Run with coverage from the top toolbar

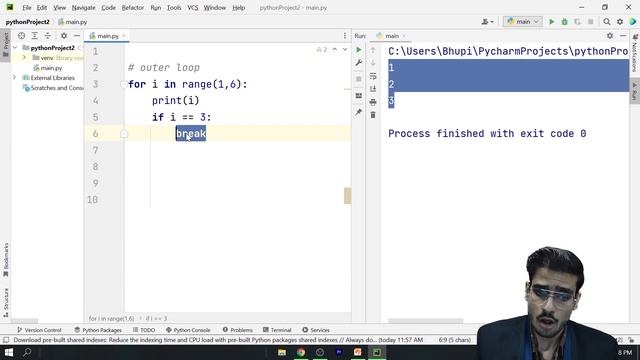point(577,22)
